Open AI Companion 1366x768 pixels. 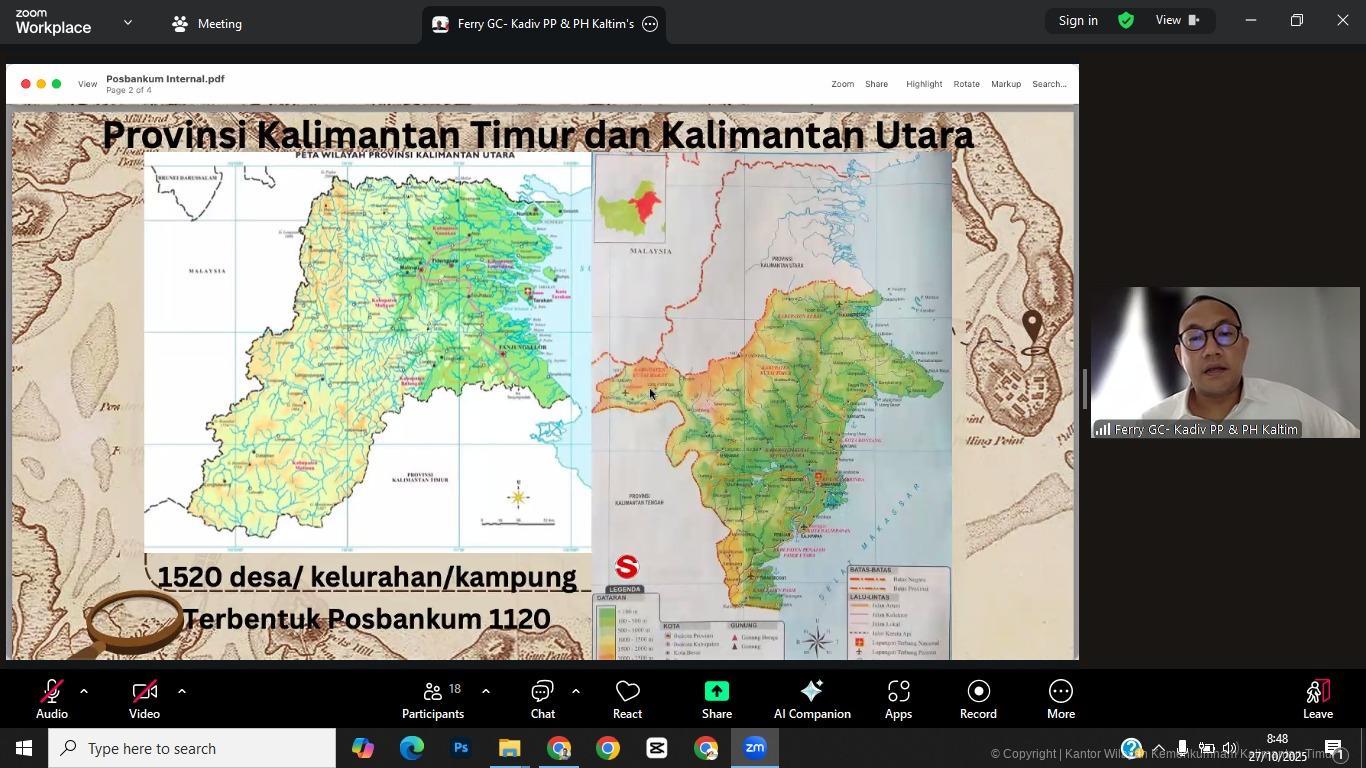pyautogui.click(x=811, y=700)
